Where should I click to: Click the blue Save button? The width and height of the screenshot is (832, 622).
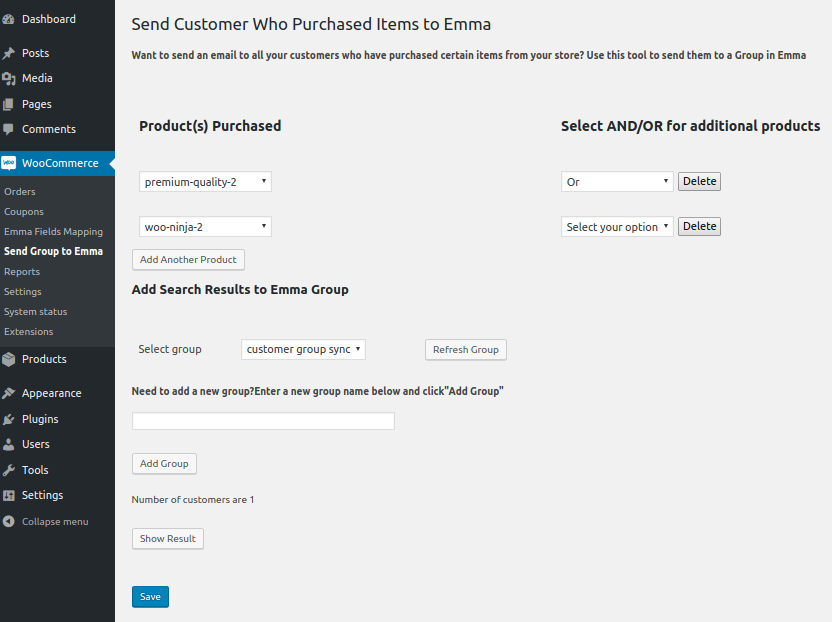[x=150, y=597]
